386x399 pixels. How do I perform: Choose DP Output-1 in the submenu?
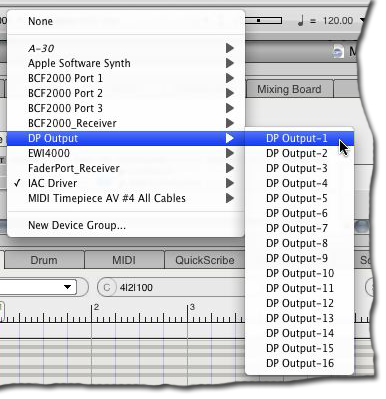pyautogui.click(x=299, y=138)
